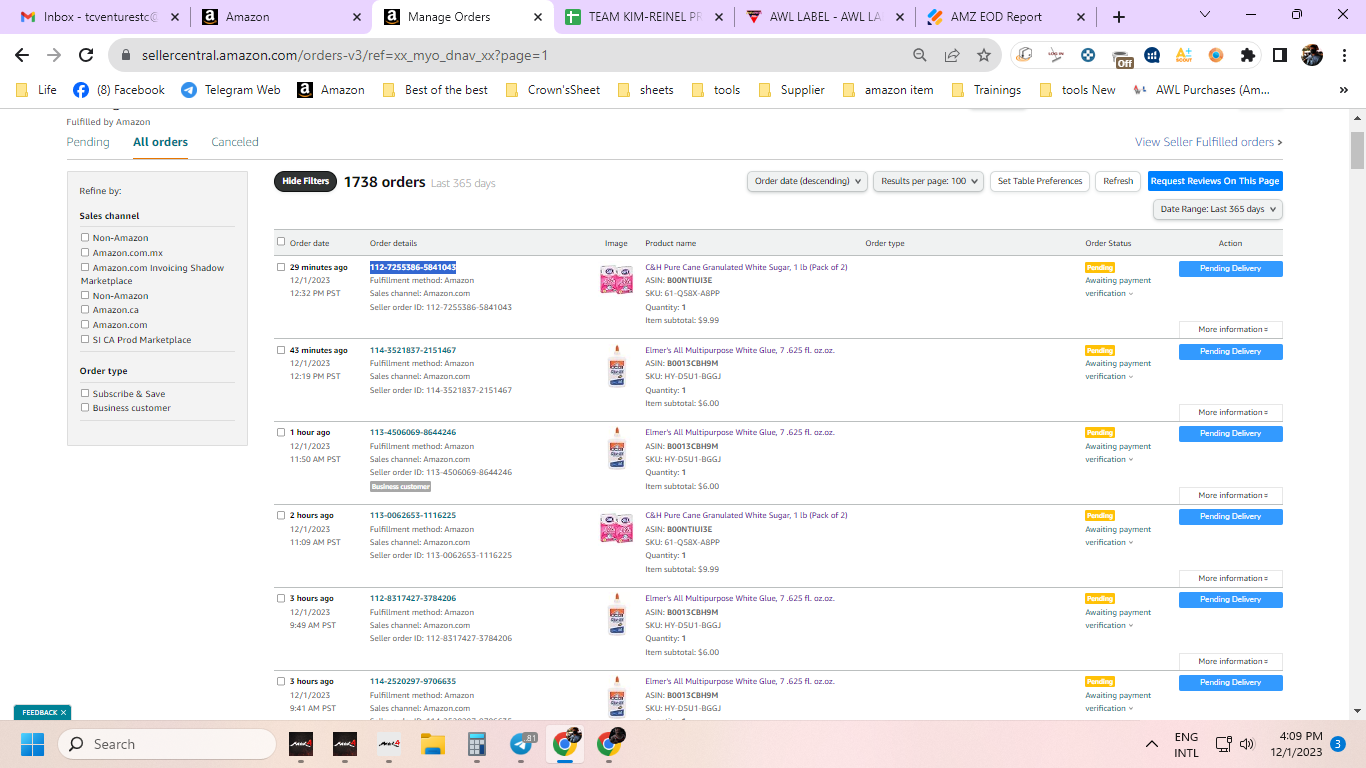Dismiss the FEEDBACK tab with its X

tap(64, 713)
